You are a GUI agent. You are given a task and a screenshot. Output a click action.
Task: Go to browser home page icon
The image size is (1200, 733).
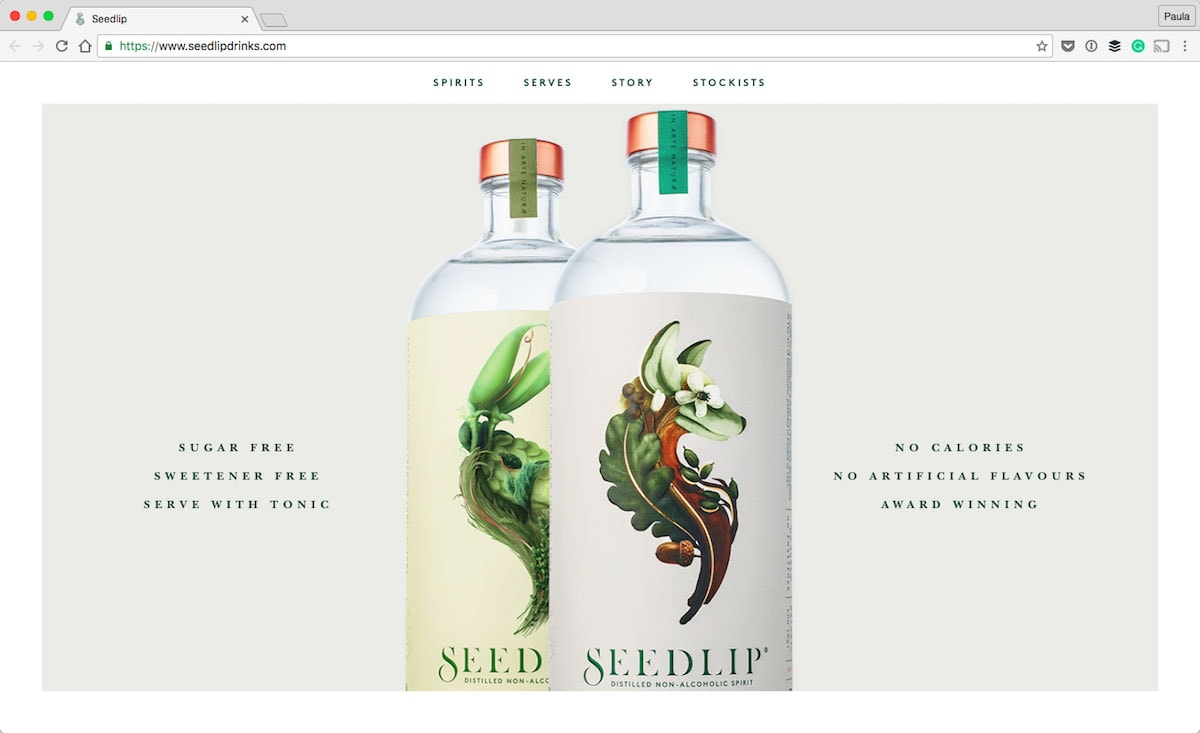(x=85, y=46)
